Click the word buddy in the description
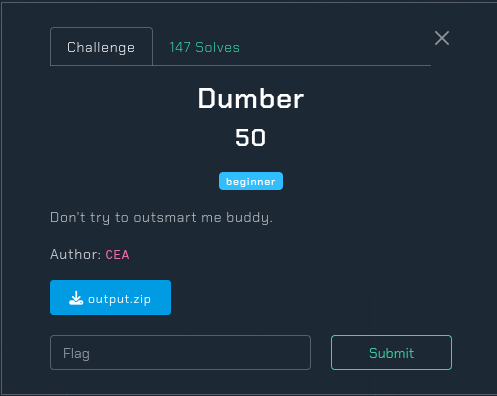Image resolution: width=497 pixels, height=396 pixels. pos(248,218)
